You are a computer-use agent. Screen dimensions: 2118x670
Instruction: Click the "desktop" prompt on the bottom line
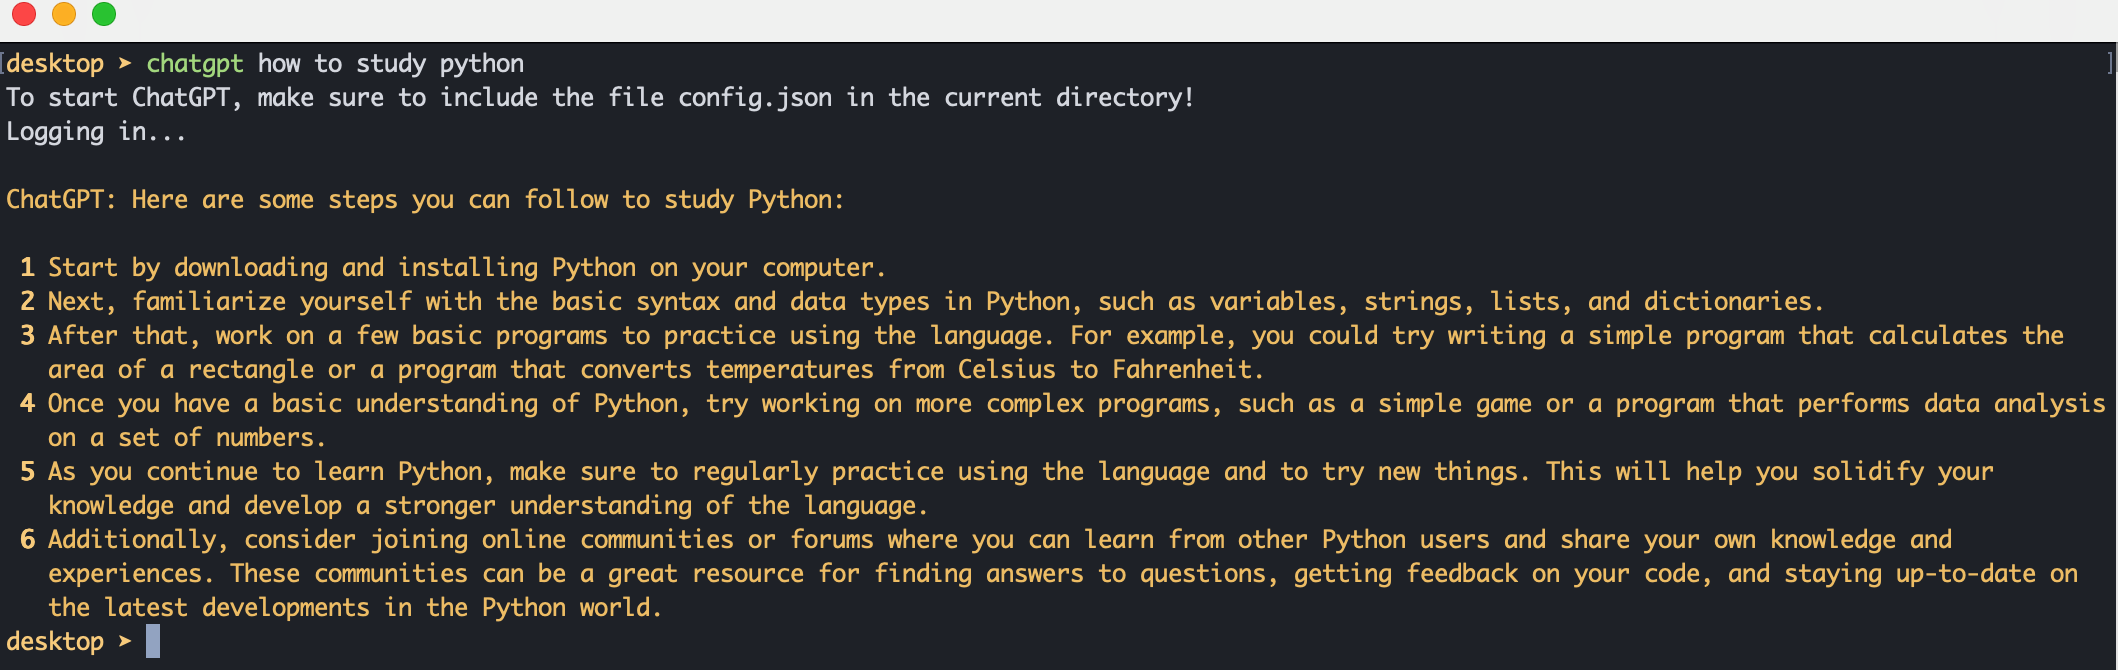[x=55, y=642]
